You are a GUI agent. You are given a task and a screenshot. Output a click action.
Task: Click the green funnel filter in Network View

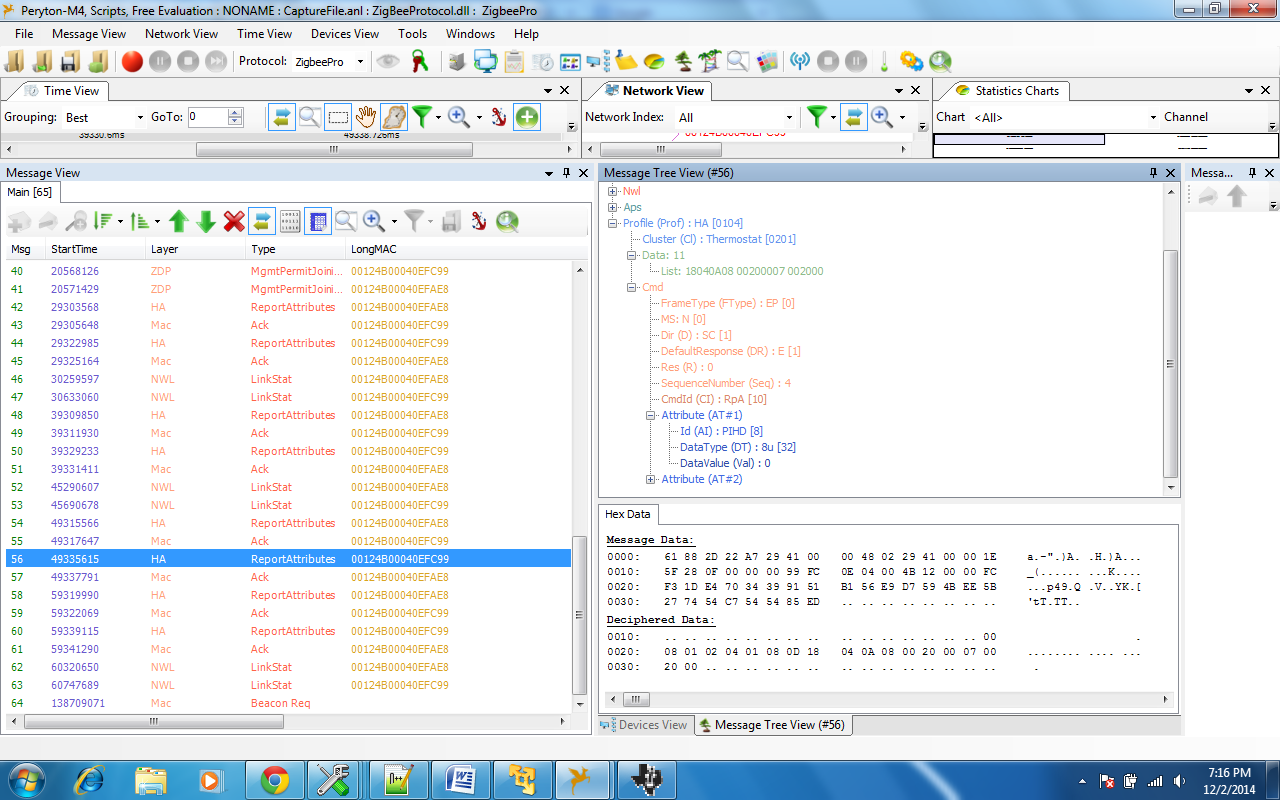(x=817, y=117)
